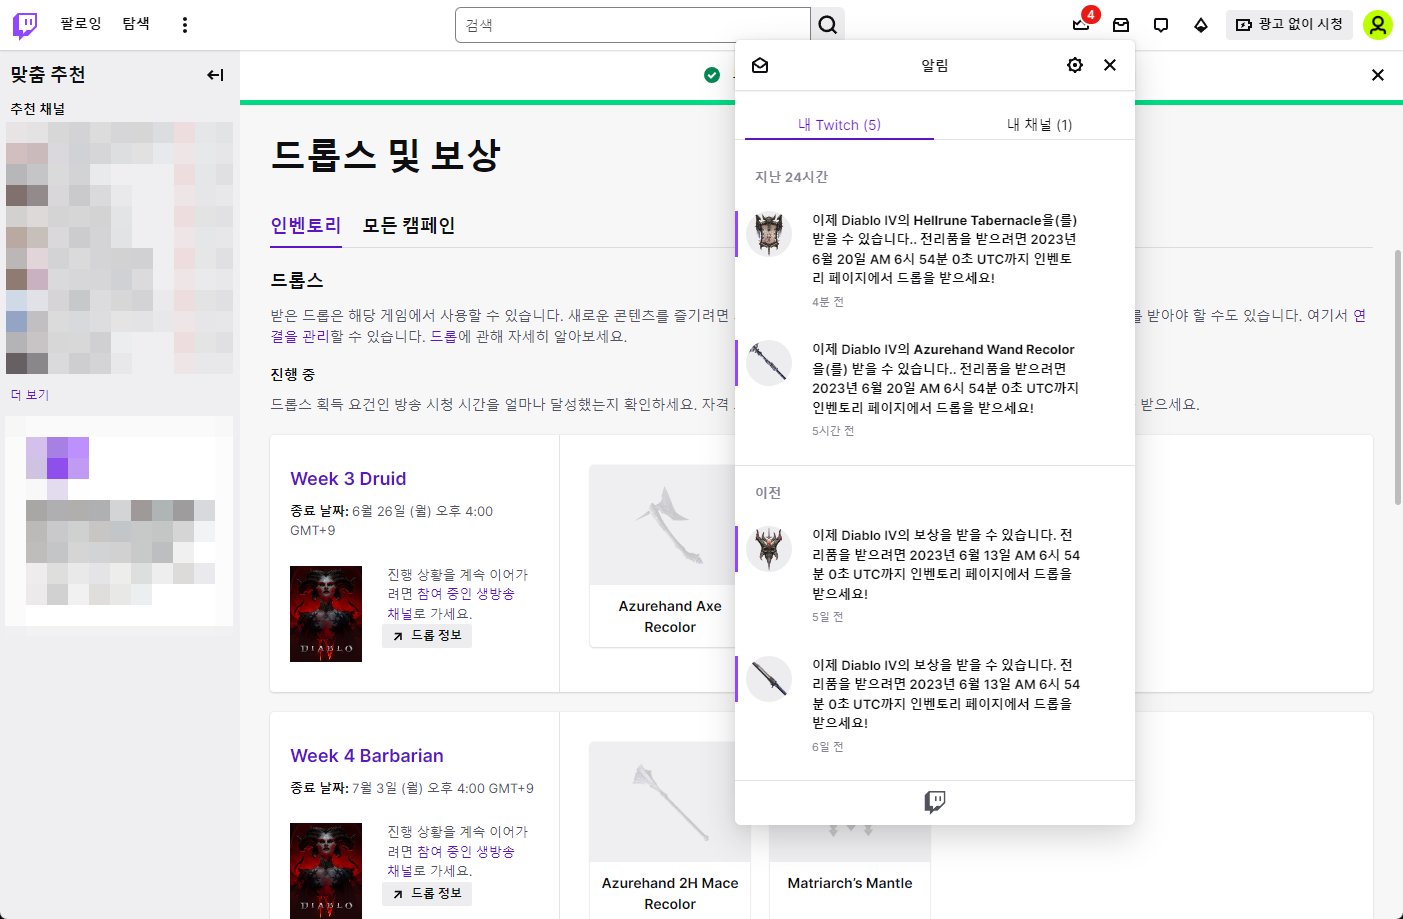Open the user avatar menu
Viewport: 1403px width, 919px height.
point(1378,25)
